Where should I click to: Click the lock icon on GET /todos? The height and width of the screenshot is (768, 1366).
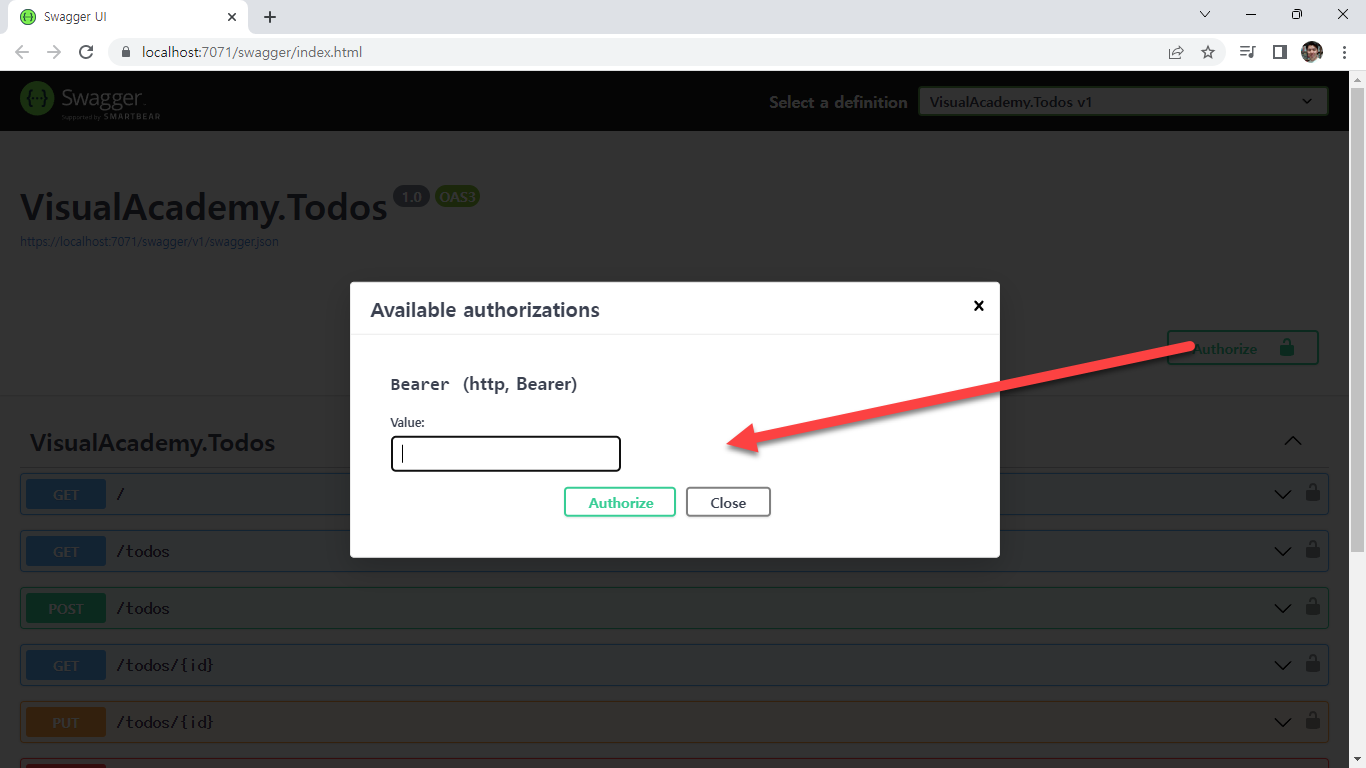click(x=1312, y=551)
